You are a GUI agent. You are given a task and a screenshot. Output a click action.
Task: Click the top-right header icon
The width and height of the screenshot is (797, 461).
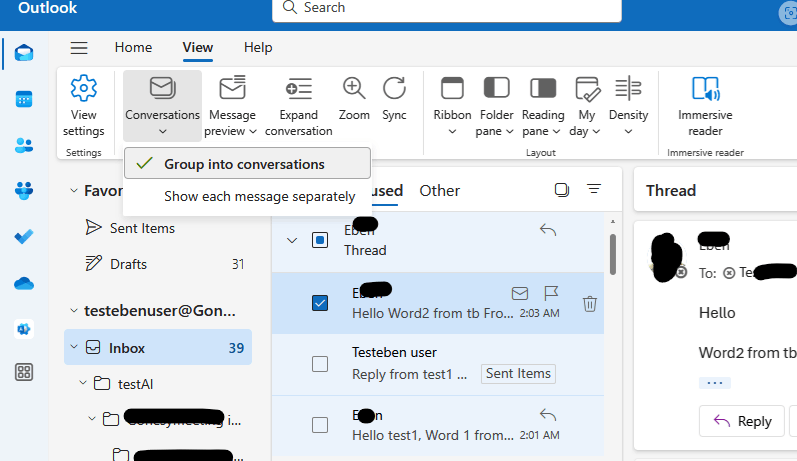coord(788,13)
